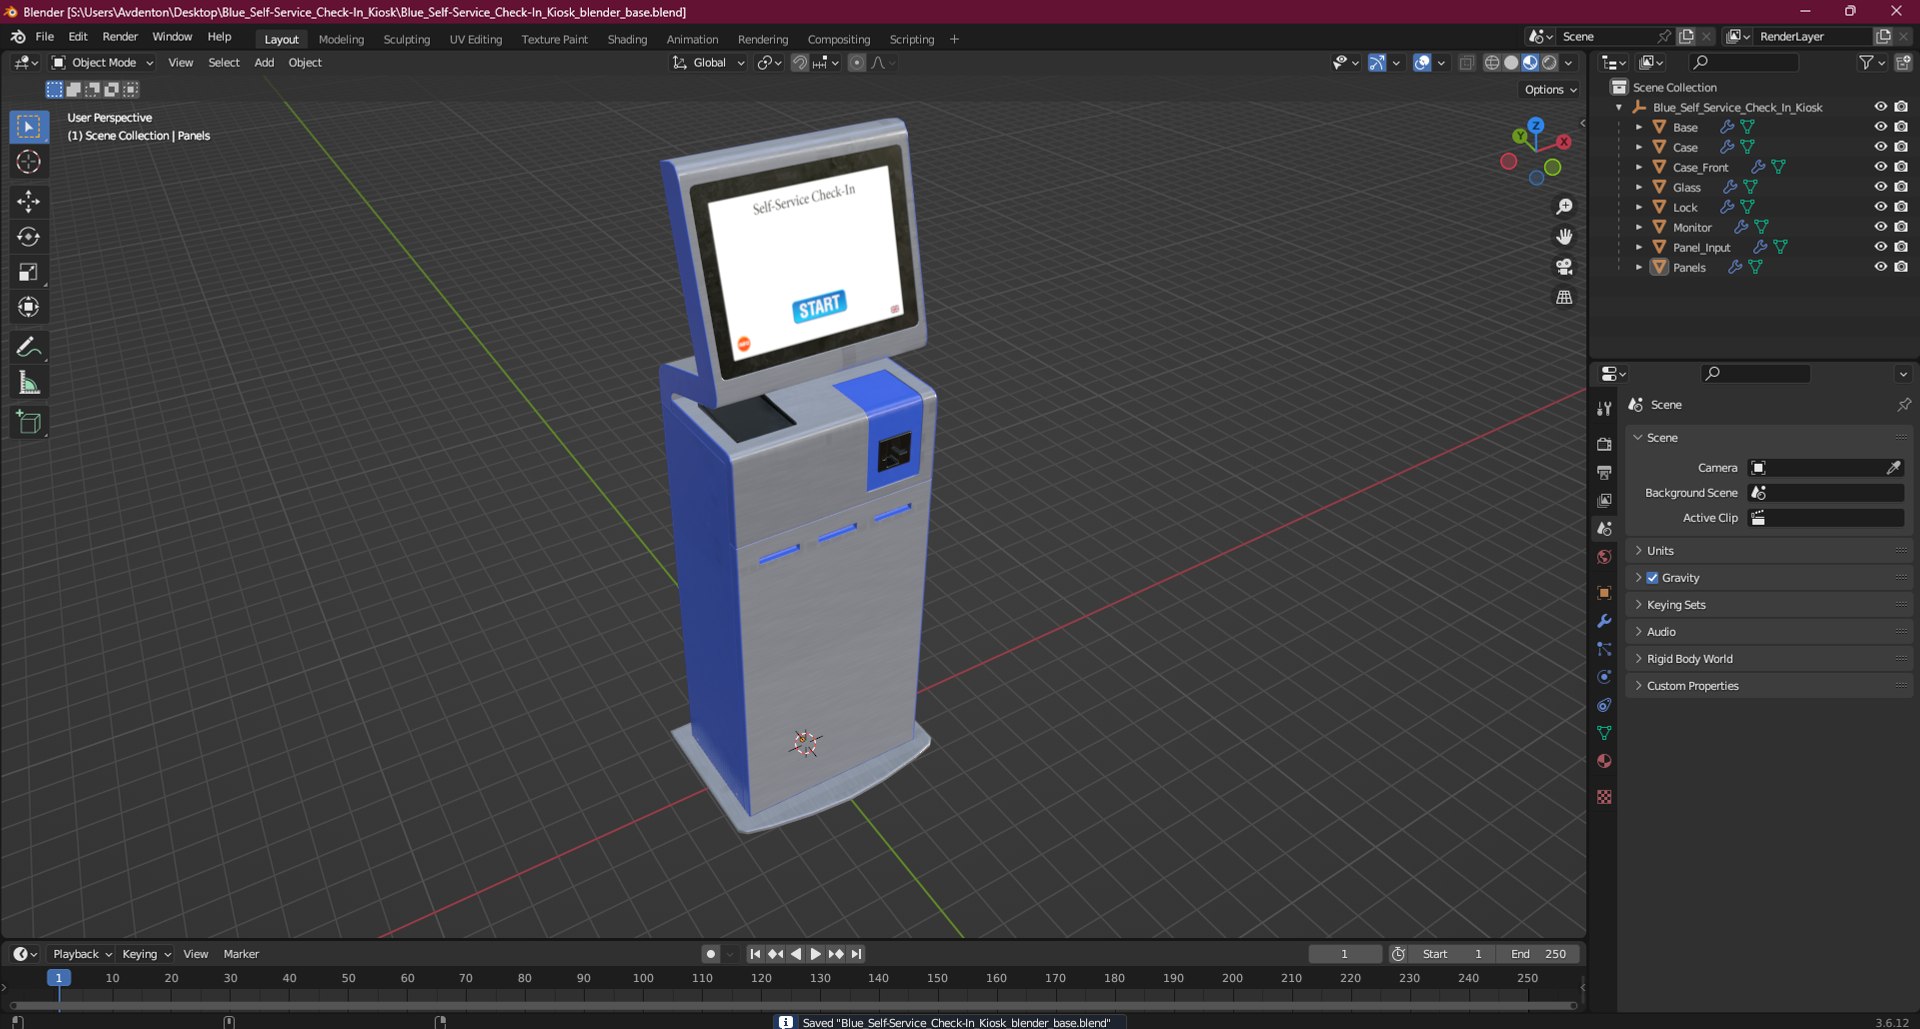Toggle snapping magnet in header

(x=800, y=63)
